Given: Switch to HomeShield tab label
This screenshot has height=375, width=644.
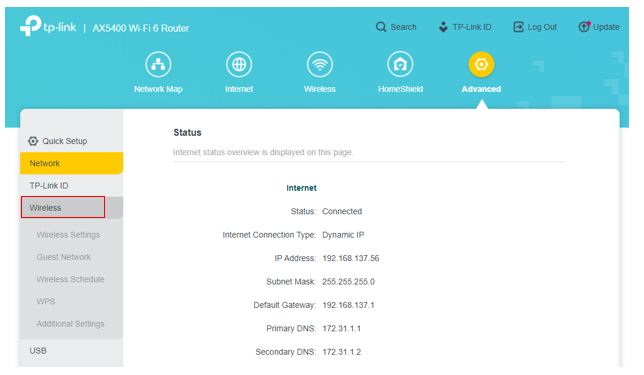Looking at the screenshot, I should click(x=400, y=89).
